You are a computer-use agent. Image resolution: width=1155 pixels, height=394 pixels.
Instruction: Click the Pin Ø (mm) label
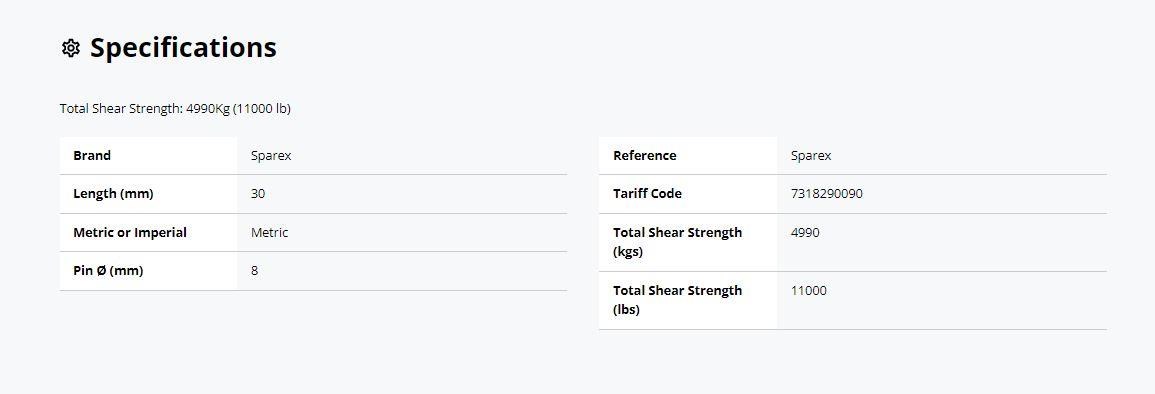point(108,271)
